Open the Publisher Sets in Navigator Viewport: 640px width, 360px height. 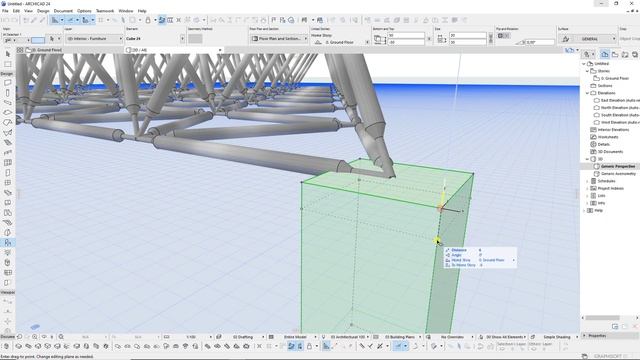click(634, 54)
